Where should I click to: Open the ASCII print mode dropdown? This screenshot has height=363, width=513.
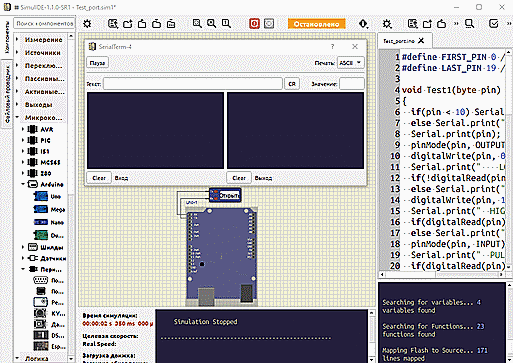coord(351,63)
